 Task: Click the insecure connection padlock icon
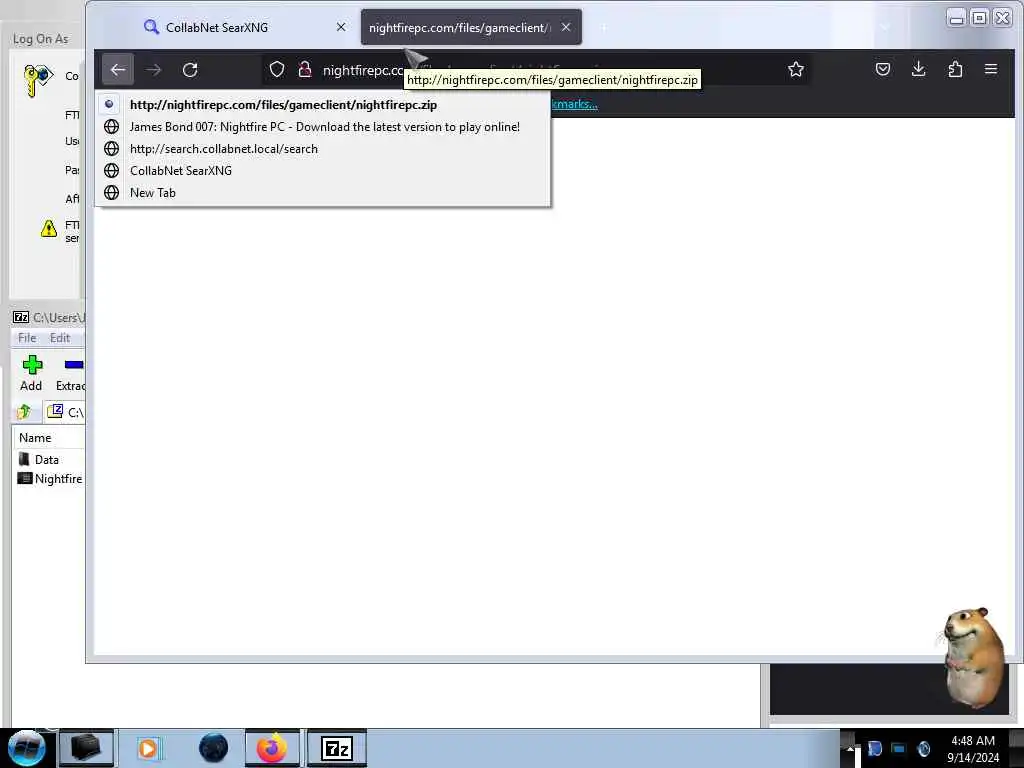[x=305, y=69]
